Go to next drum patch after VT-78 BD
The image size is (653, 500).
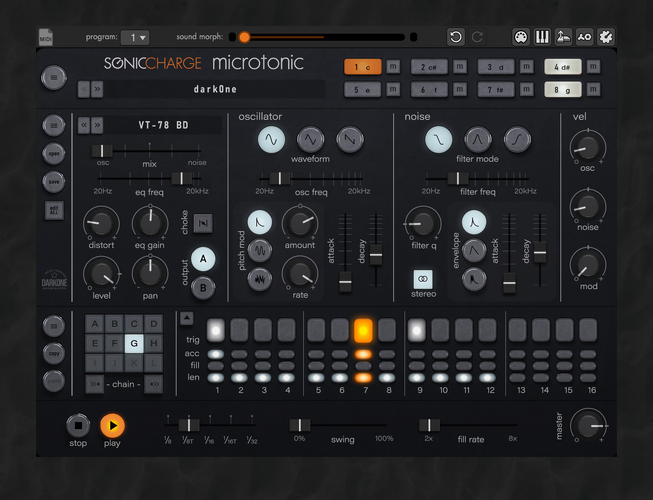97,125
